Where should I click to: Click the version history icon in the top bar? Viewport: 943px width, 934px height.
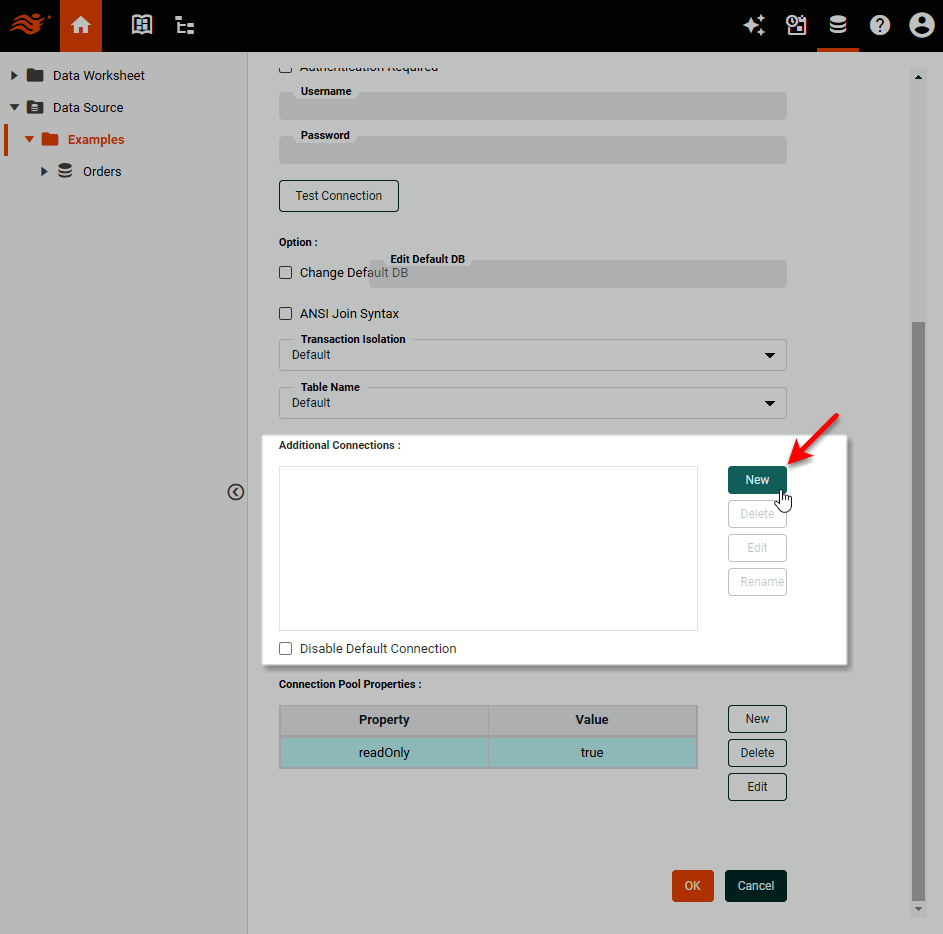click(796, 25)
